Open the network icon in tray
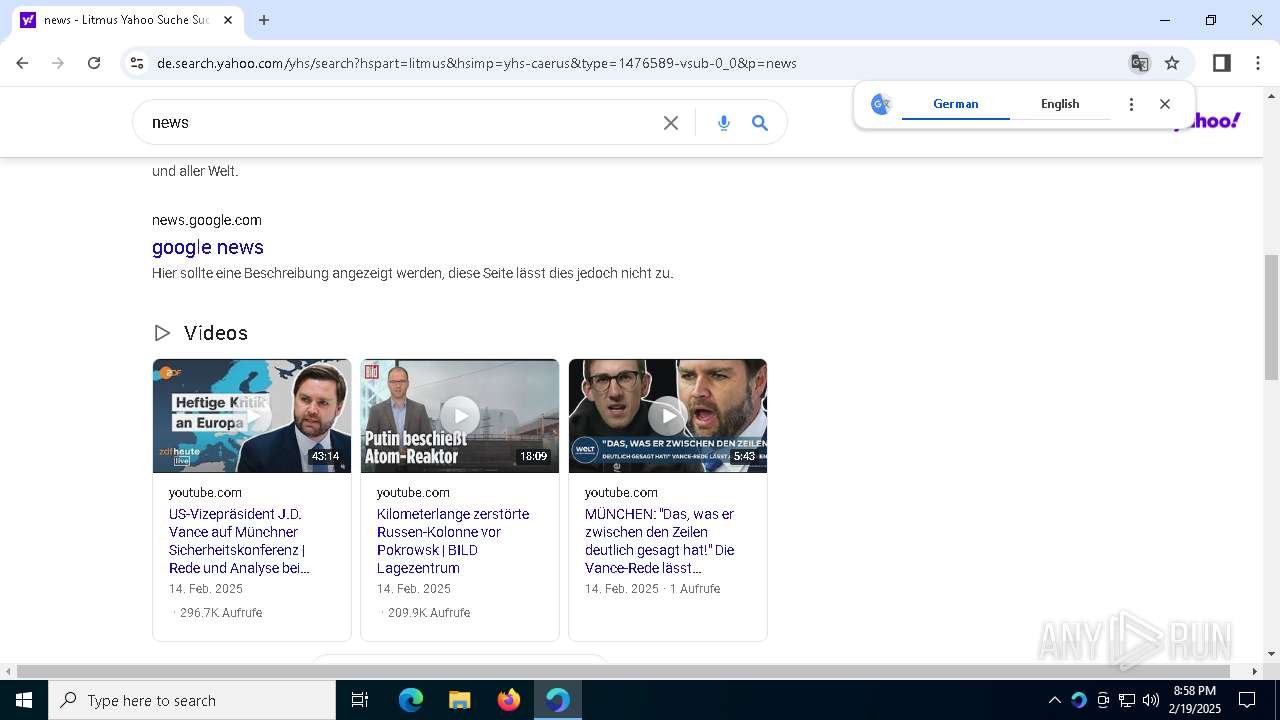1280x720 pixels. (1127, 700)
